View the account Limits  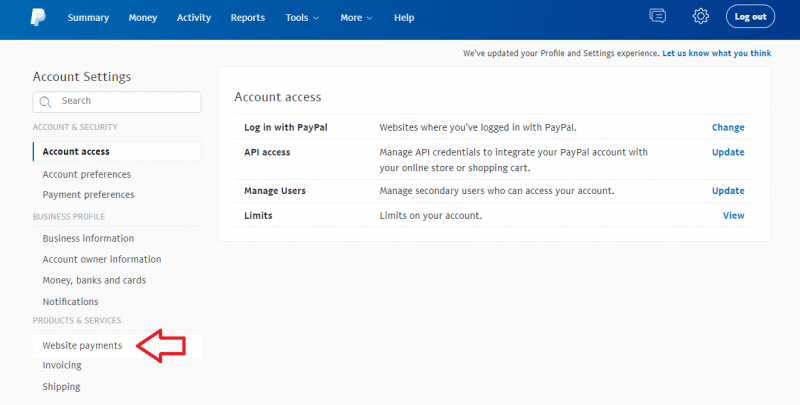[733, 216]
